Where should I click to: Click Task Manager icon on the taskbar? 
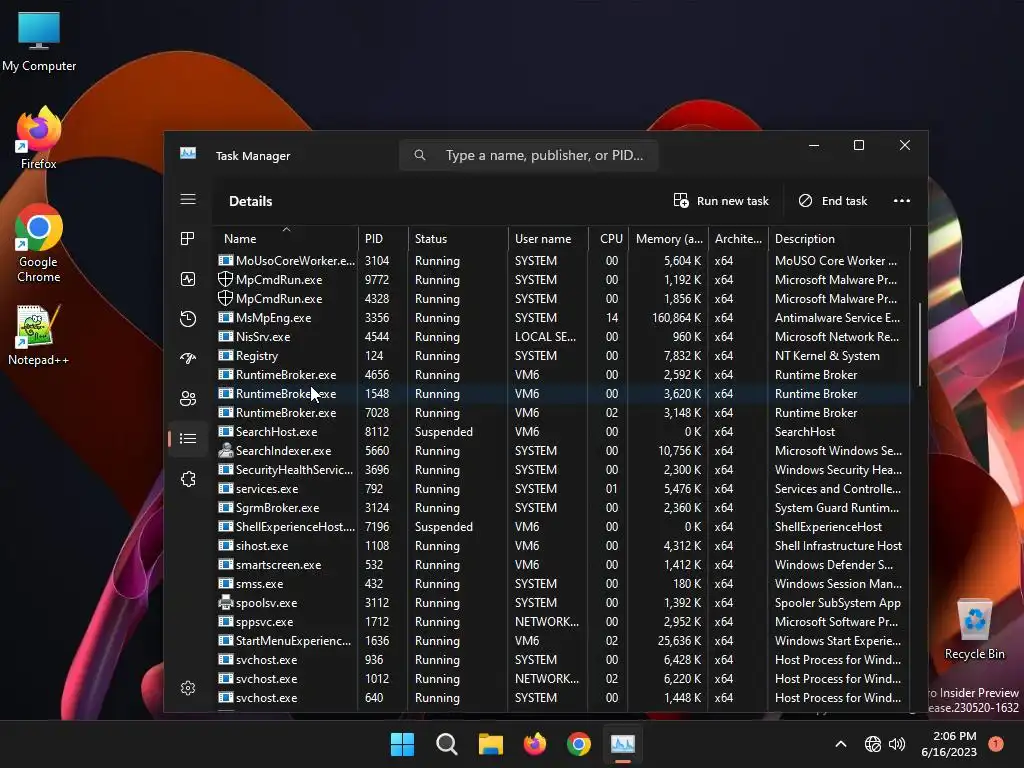tap(622, 744)
